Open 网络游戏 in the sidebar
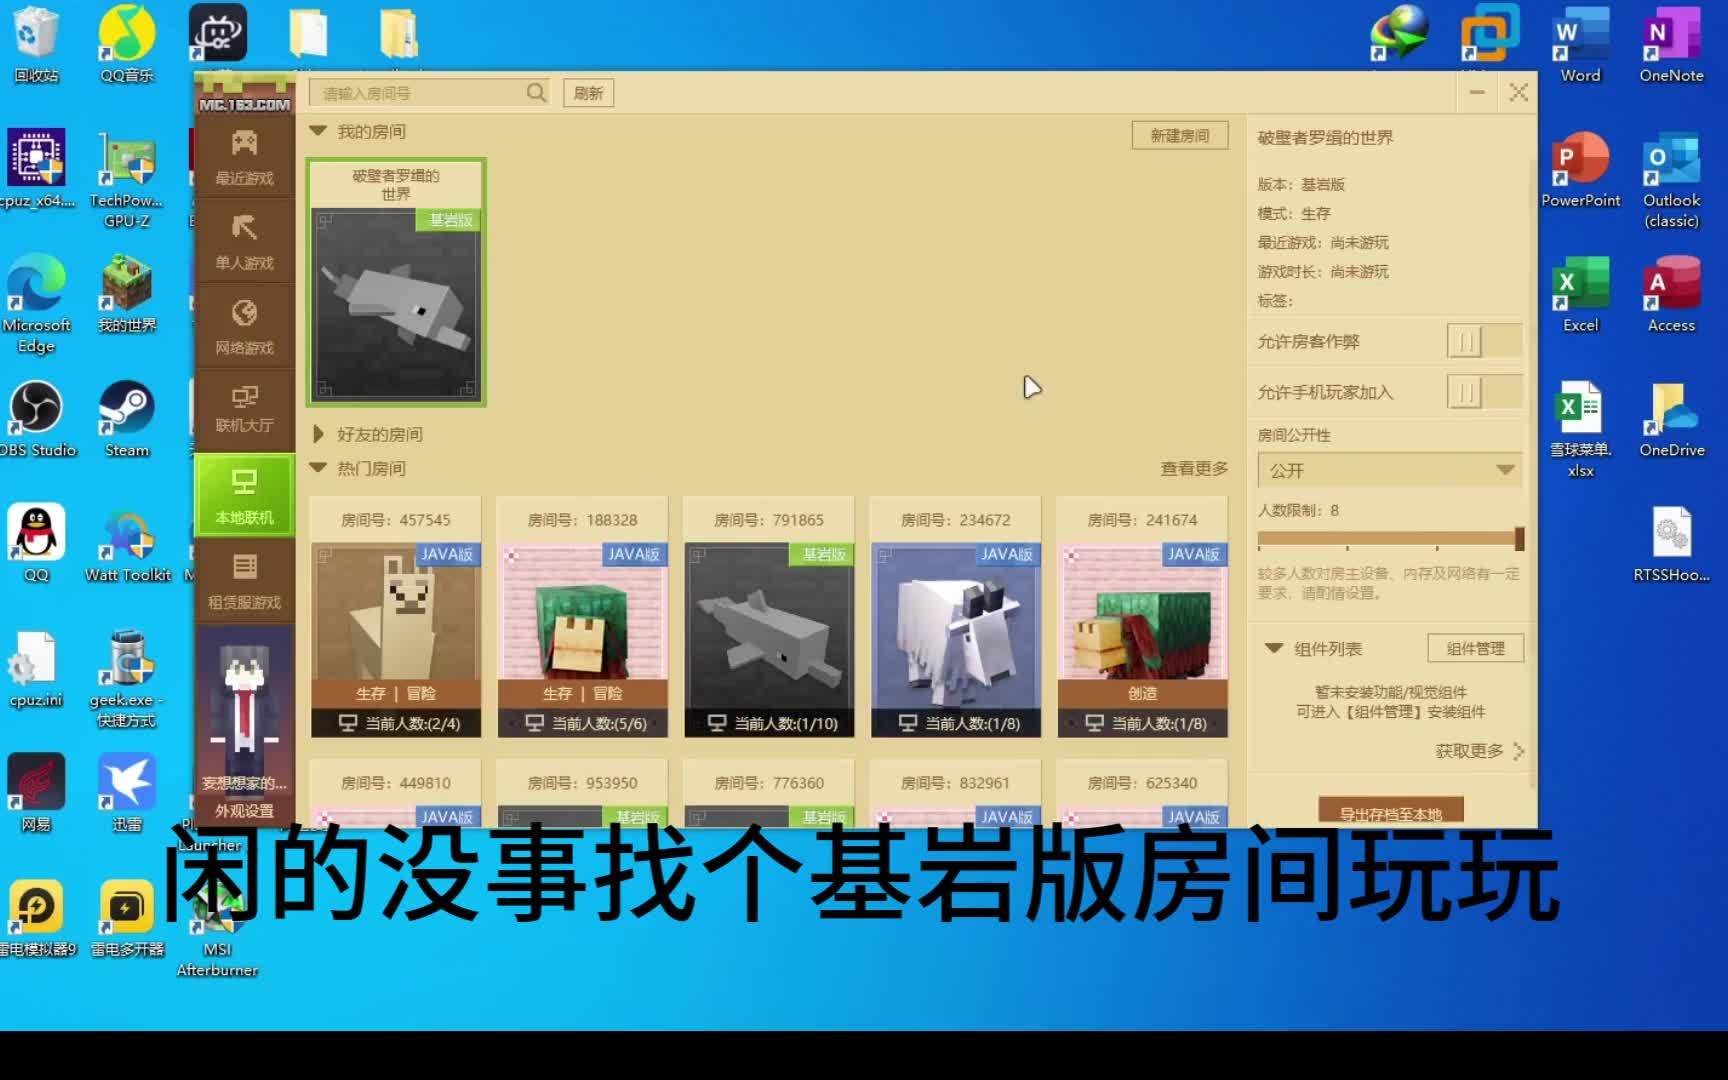The height and width of the screenshot is (1080, 1728). tap(244, 327)
